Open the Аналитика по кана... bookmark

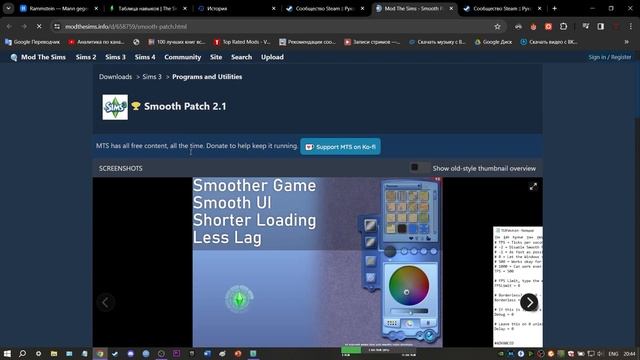pos(96,42)
